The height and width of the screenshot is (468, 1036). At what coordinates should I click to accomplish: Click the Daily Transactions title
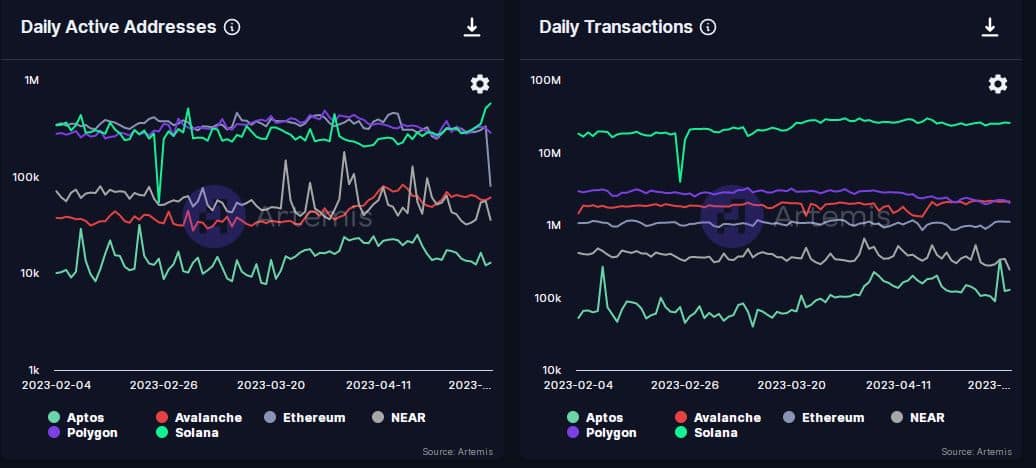[616, 27]
